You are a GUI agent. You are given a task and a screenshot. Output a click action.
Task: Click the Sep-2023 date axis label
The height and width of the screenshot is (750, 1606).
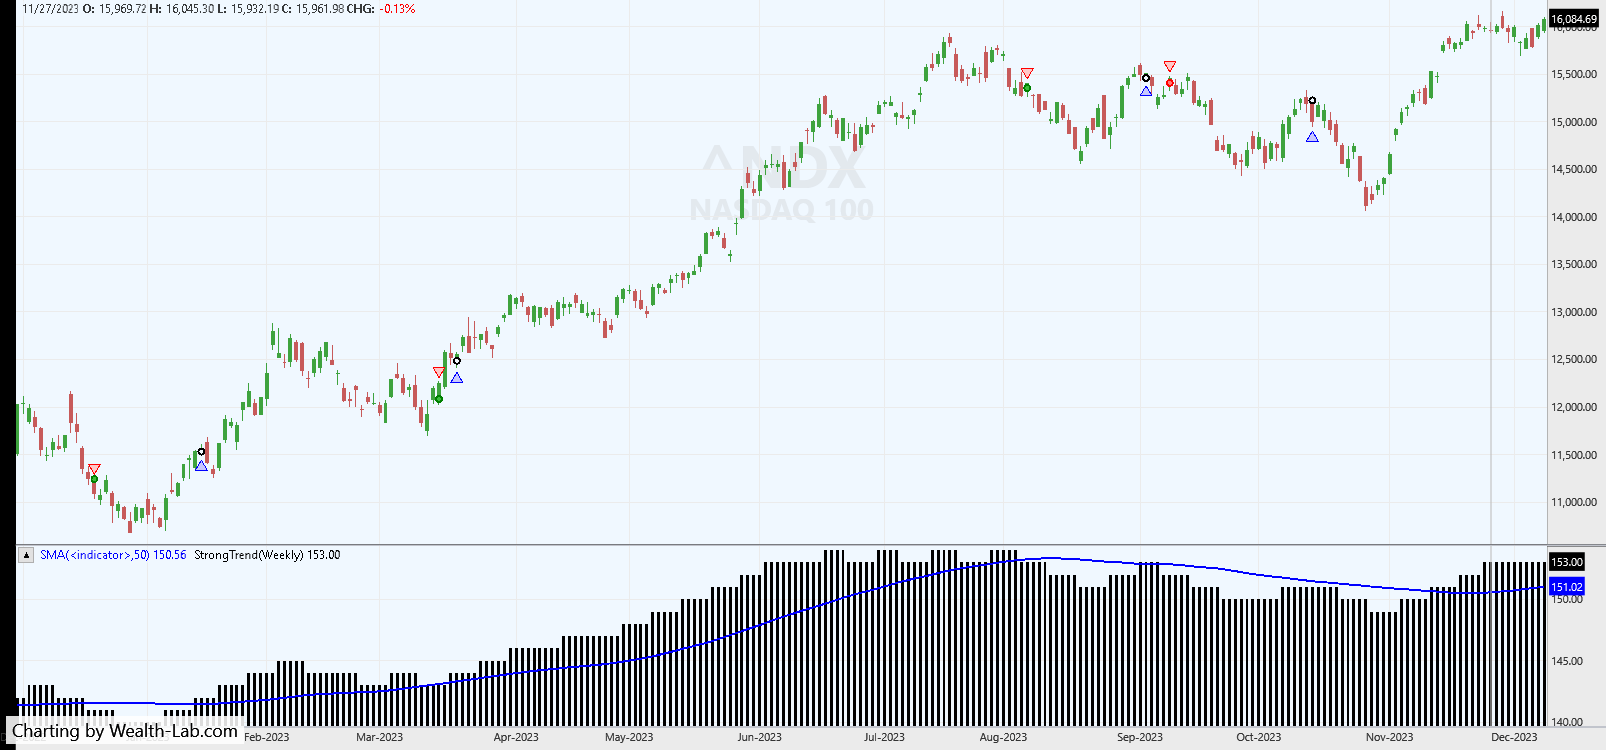pos(1140,737)
